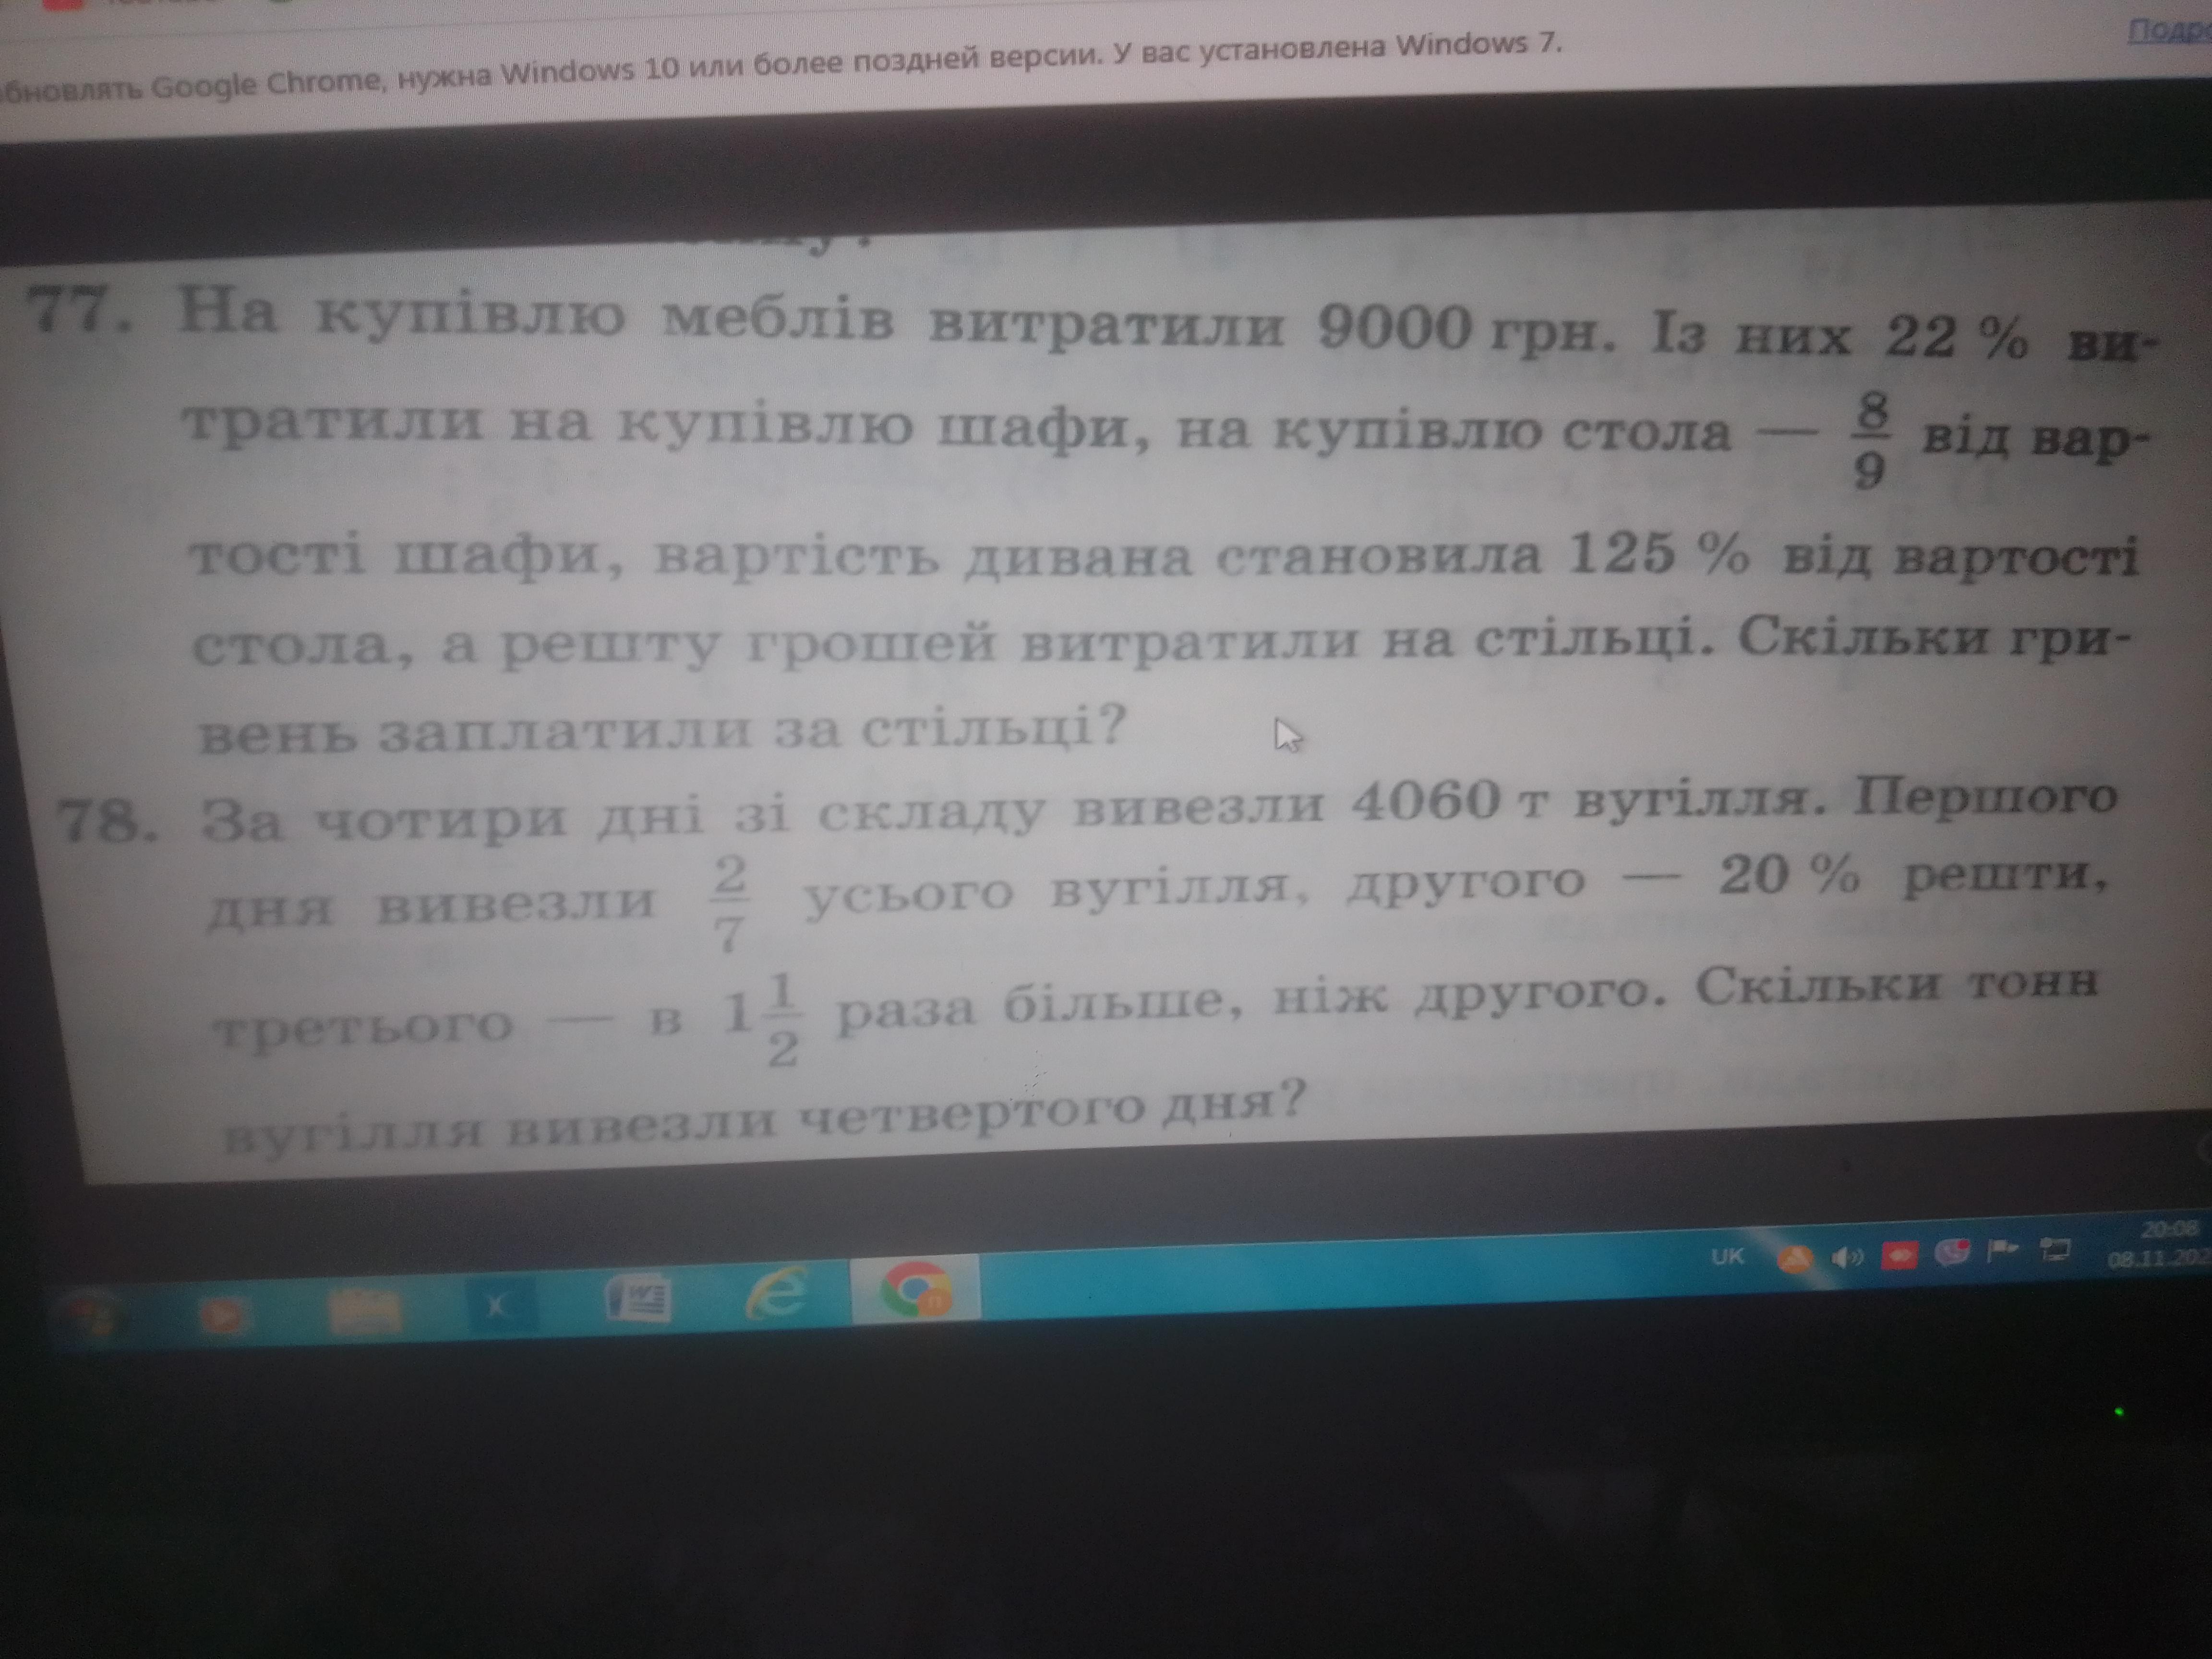Viewport: 2212px width, 1659px height.
Task: Click the UK language indicator
Action: click(x=1727, y=1257)
